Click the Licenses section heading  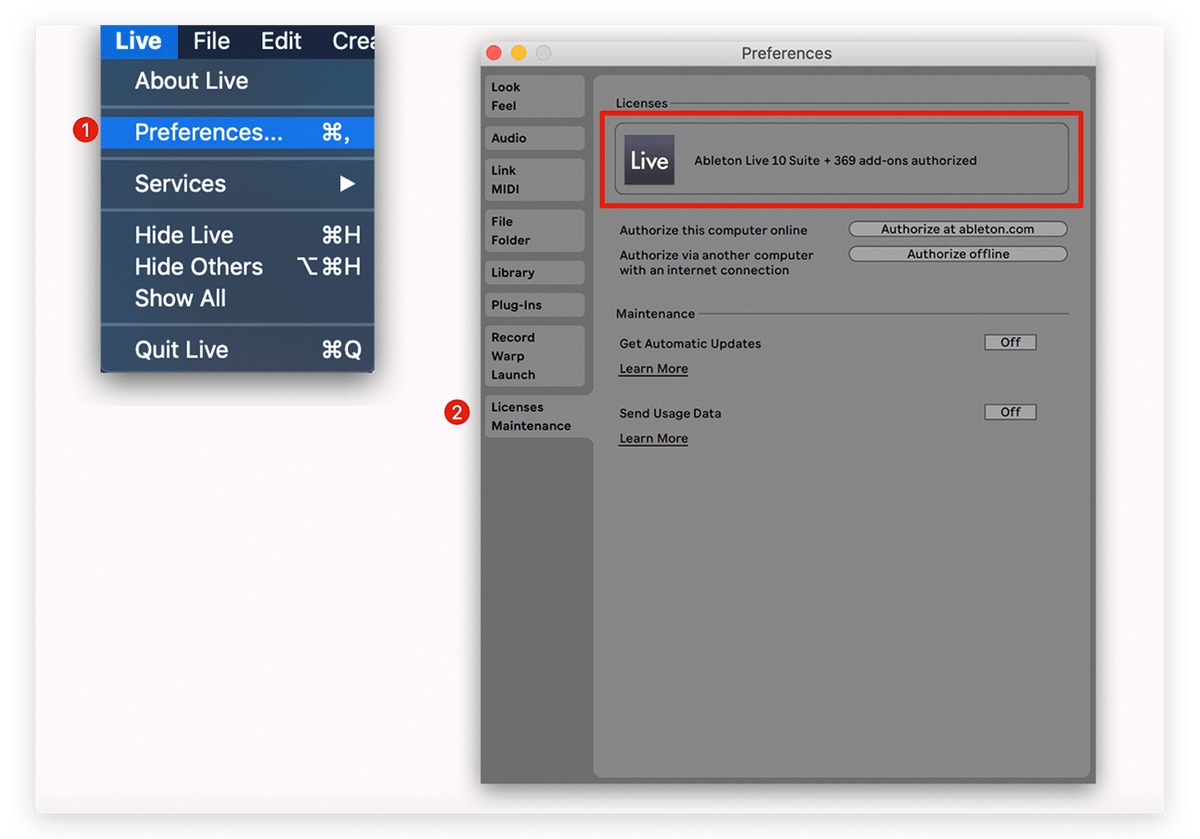641,103
